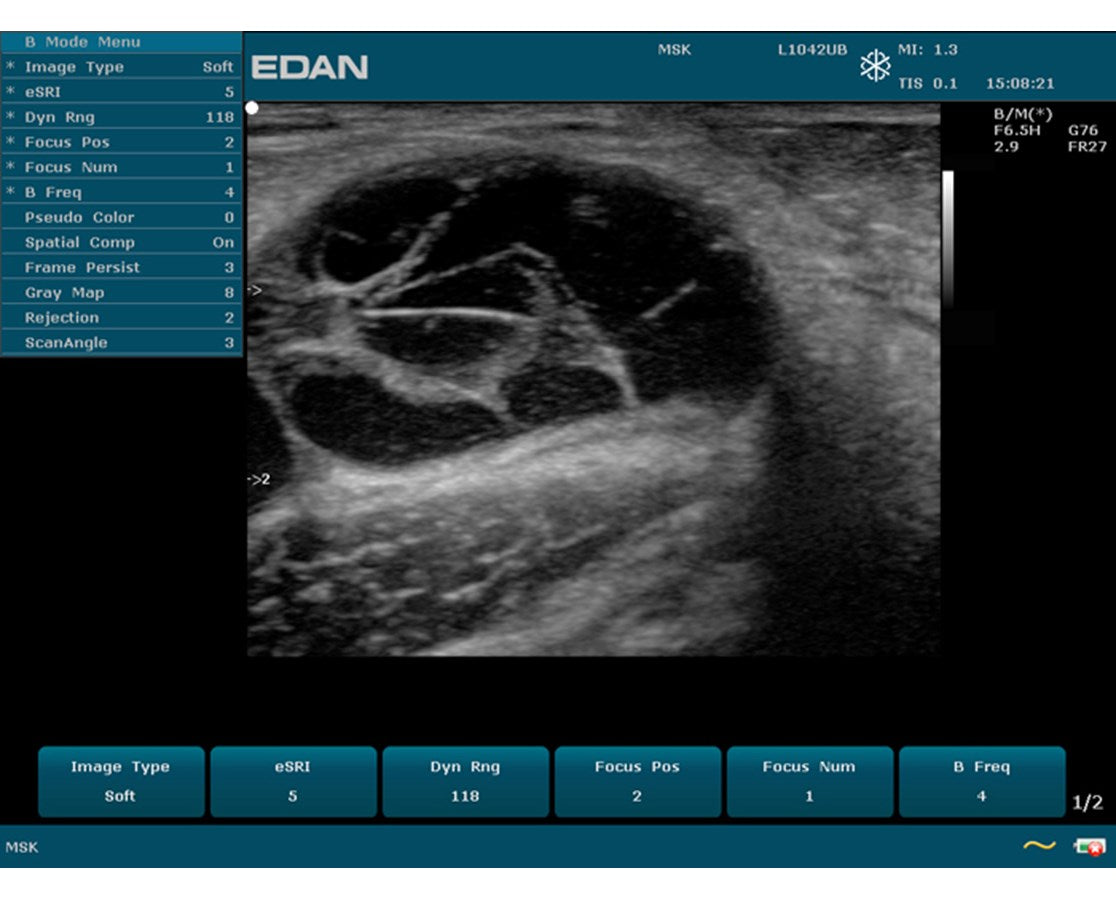Select Image Type in B Mode Menu

[x=122, y=67]
